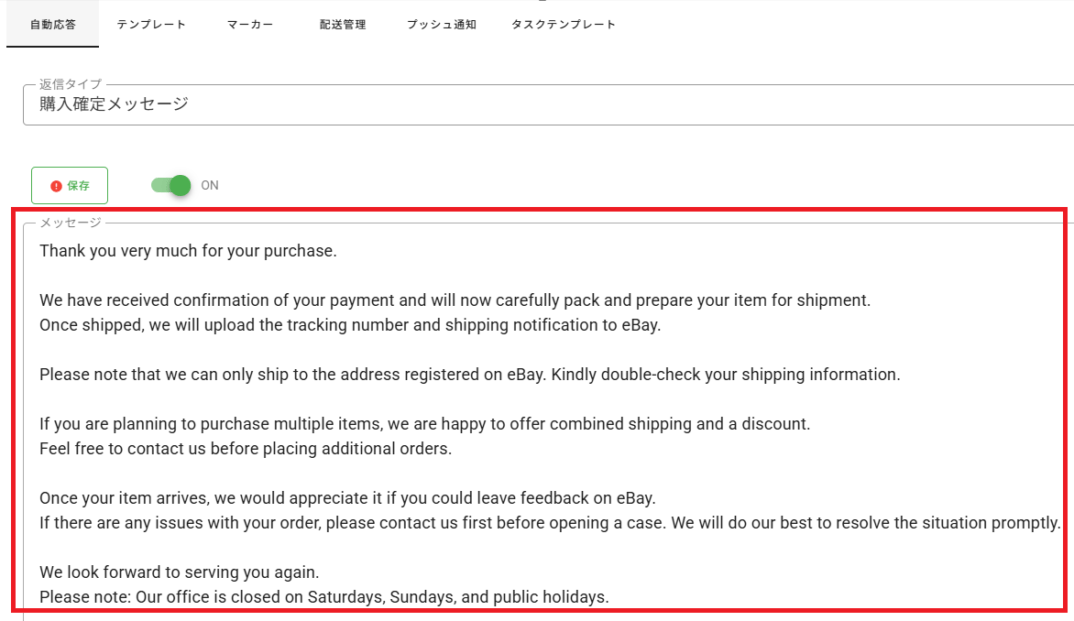Click the ON label beside the switch
The height and width of the screenshot is (621, 1074).
[x=210, y=186]
